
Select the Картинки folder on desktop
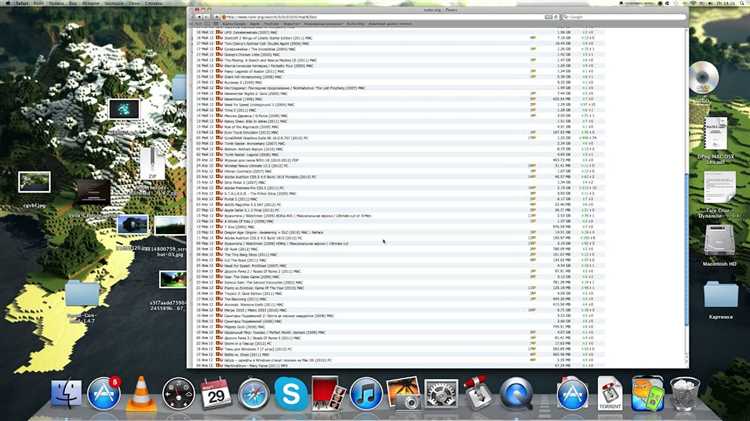point(720,295)
